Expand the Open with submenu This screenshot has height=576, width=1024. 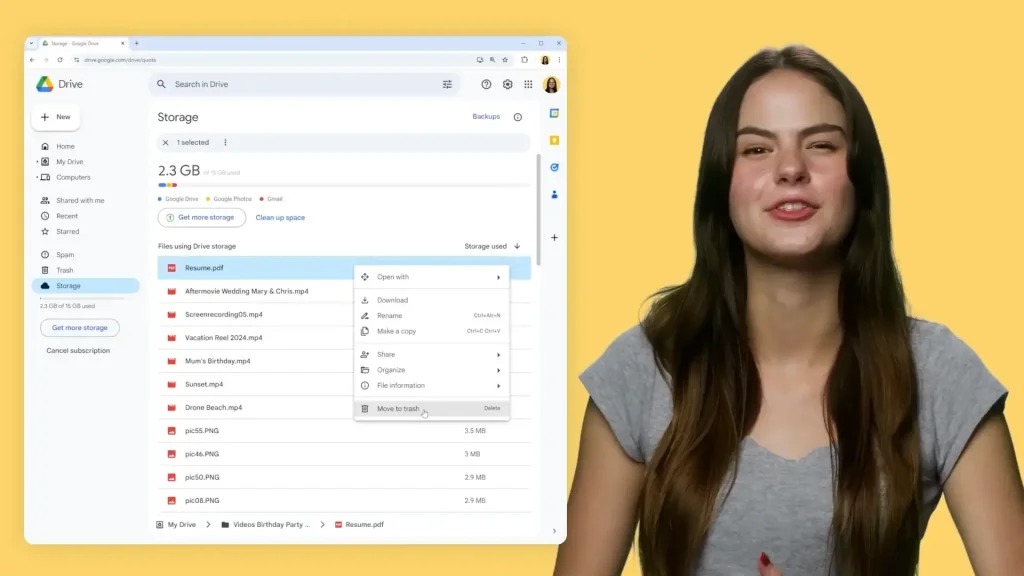[498, 277]
